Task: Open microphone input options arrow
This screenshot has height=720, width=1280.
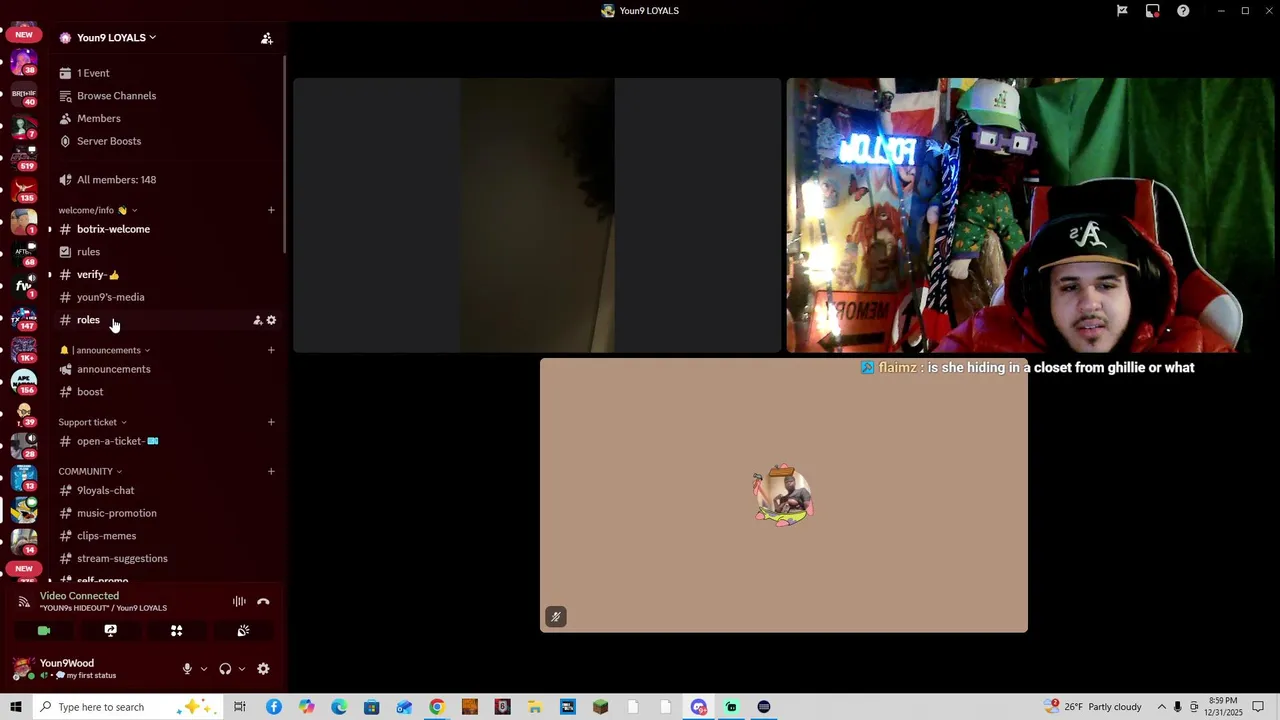Action: pos(204,669)
